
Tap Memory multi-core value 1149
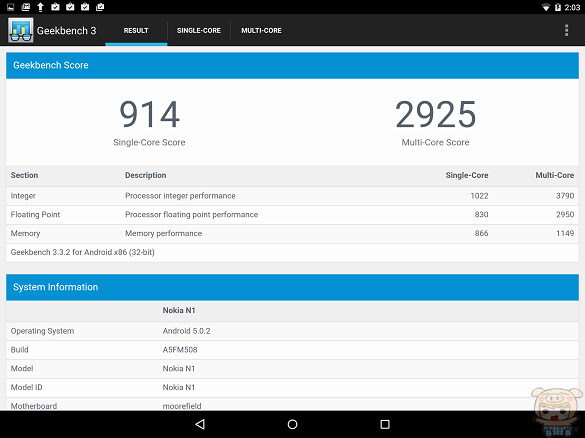pyautogui.click(x=565, y=233)
